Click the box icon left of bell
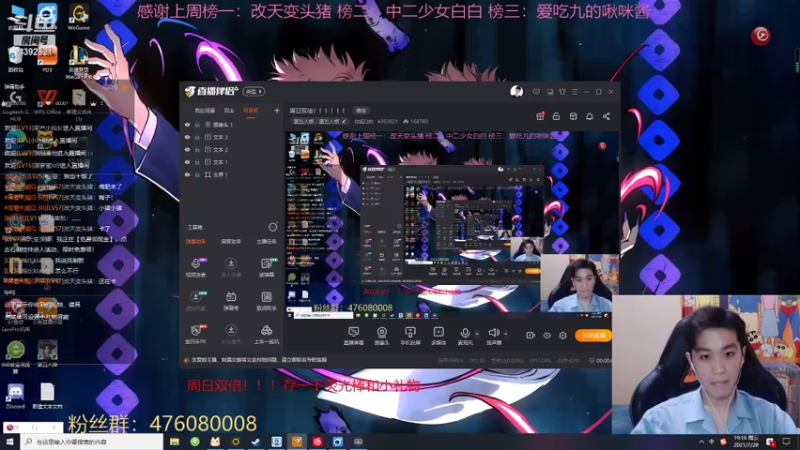This screenshot has width=800, height=450. click(x=573, y=116)
